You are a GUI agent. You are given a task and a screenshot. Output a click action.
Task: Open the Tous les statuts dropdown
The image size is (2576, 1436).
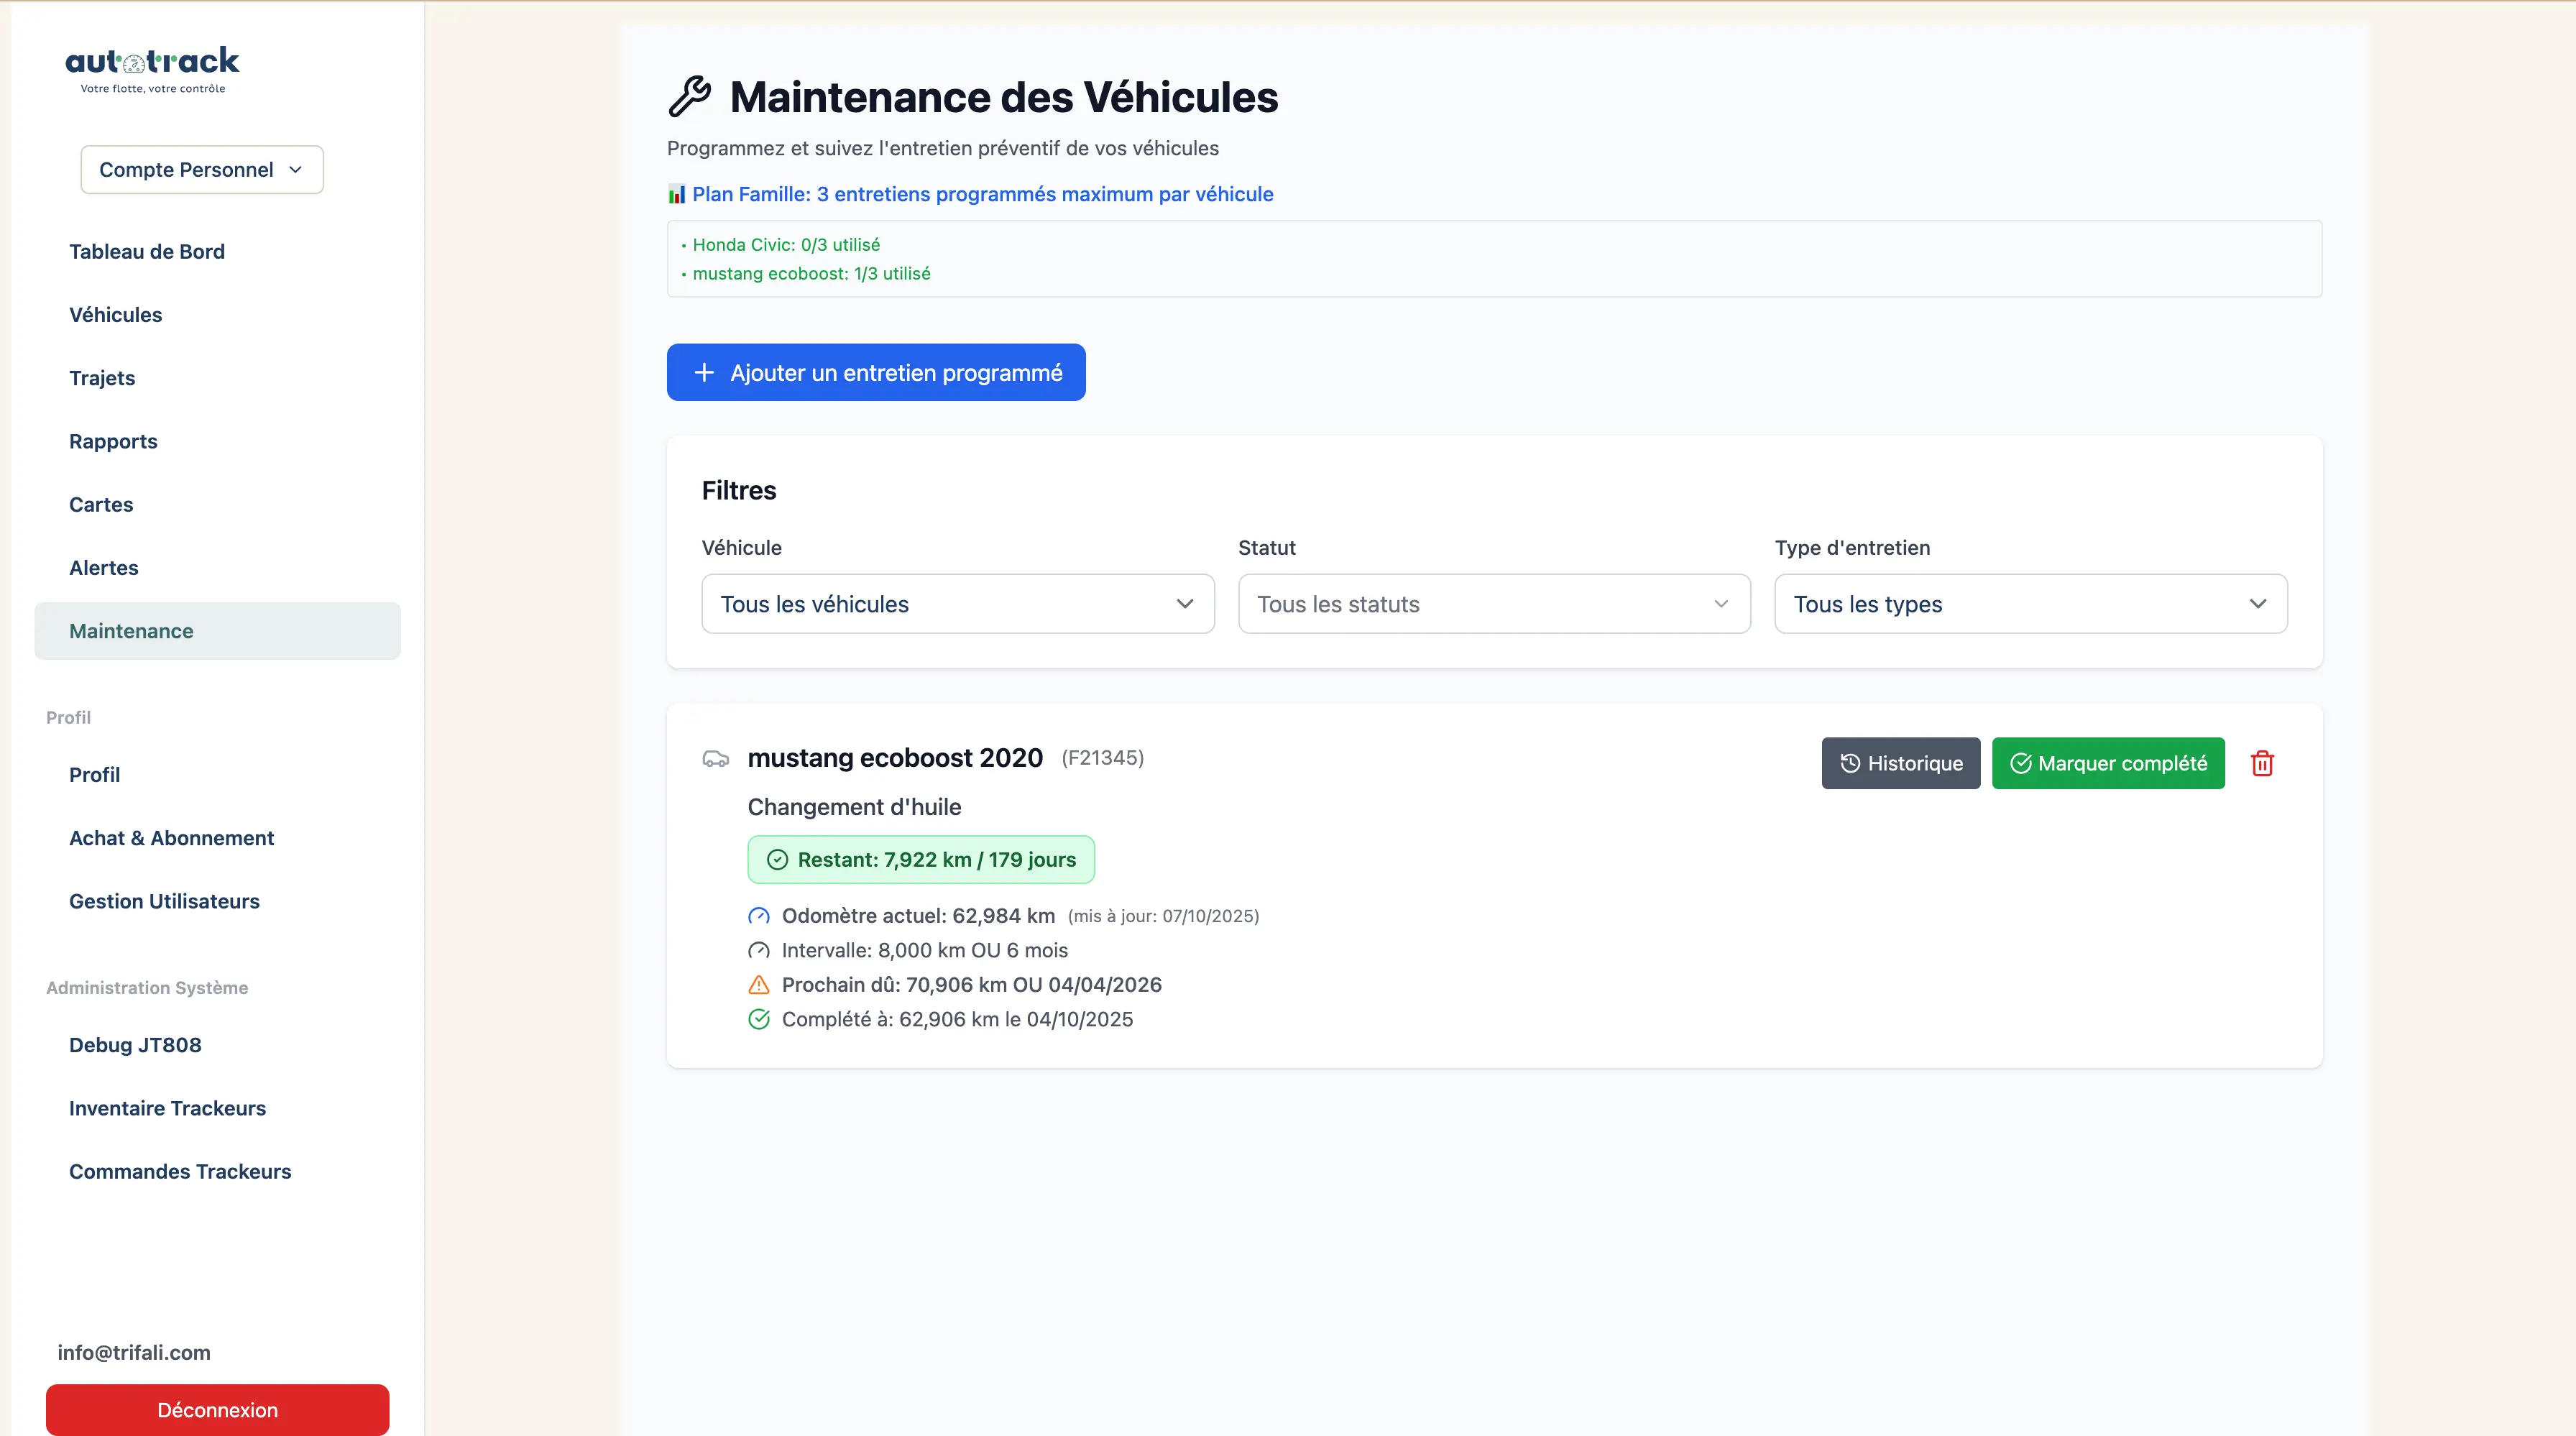coord(1494,604)
